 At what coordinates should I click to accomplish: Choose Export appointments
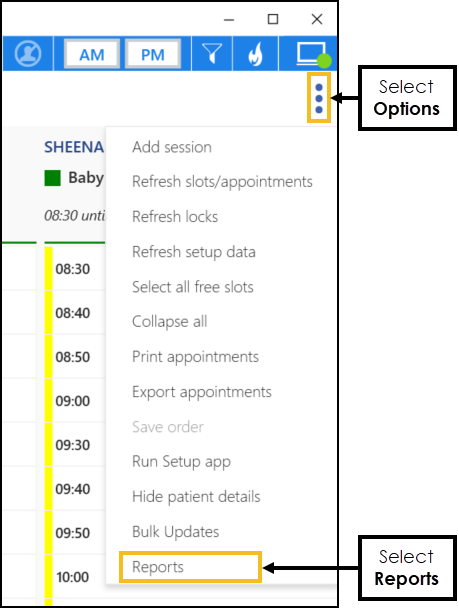(x=202, y=392)
